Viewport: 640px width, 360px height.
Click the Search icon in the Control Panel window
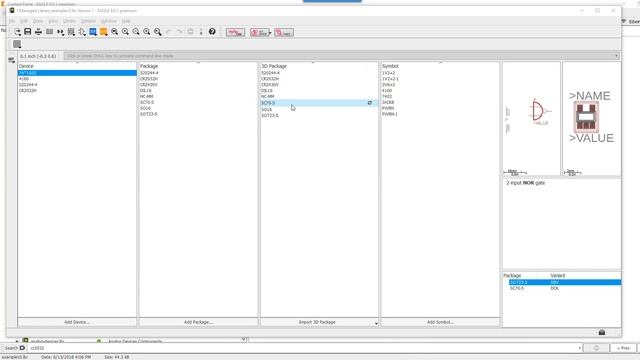coord(22,348)
